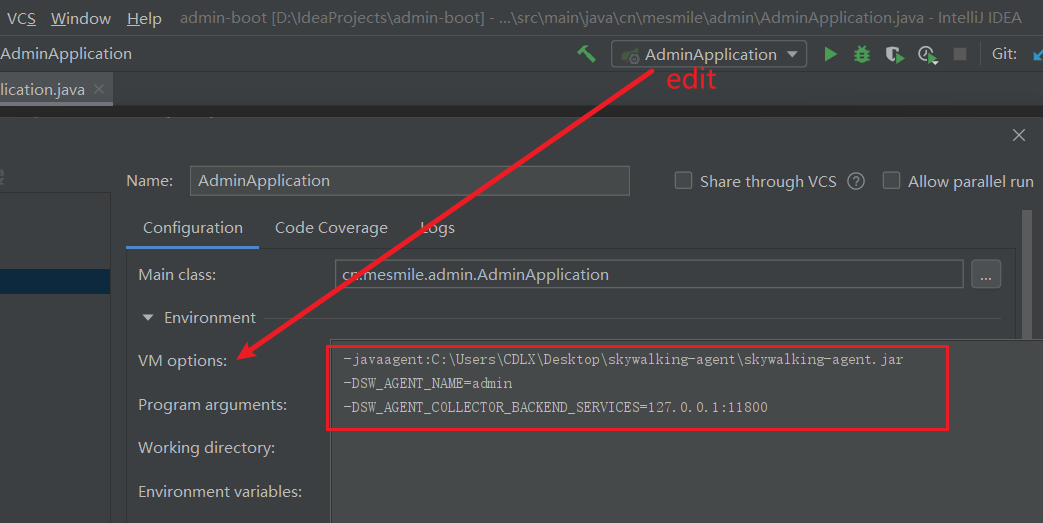This screenshot has height=523, width=1043.
Task: Click the grey Stop square icon
Action: tap(960, 54)
